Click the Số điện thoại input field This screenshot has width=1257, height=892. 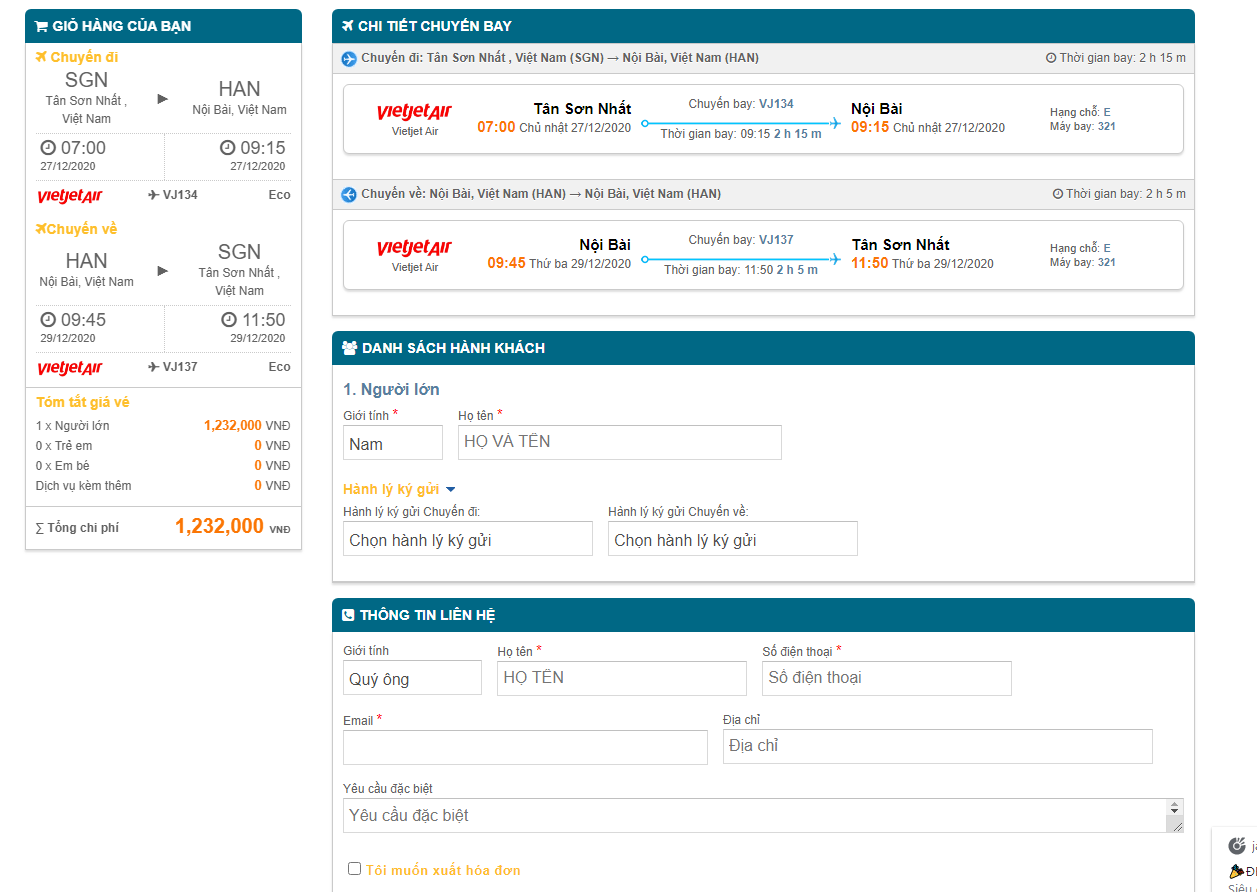coord(887,678)
